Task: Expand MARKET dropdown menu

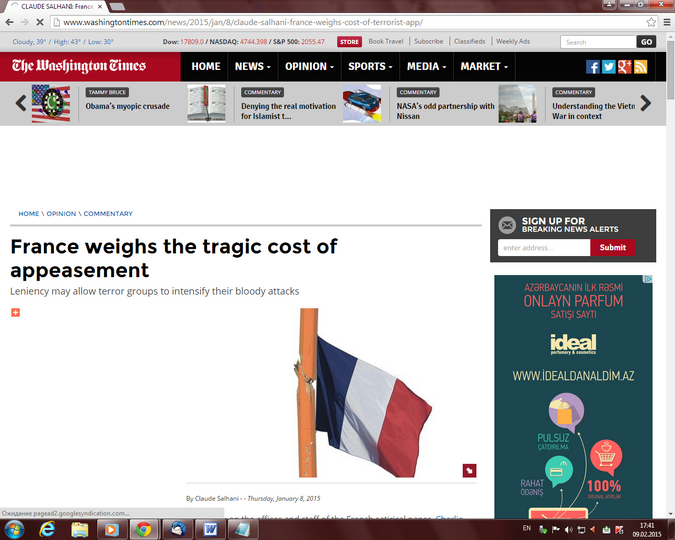Action: tap(484, 67)
